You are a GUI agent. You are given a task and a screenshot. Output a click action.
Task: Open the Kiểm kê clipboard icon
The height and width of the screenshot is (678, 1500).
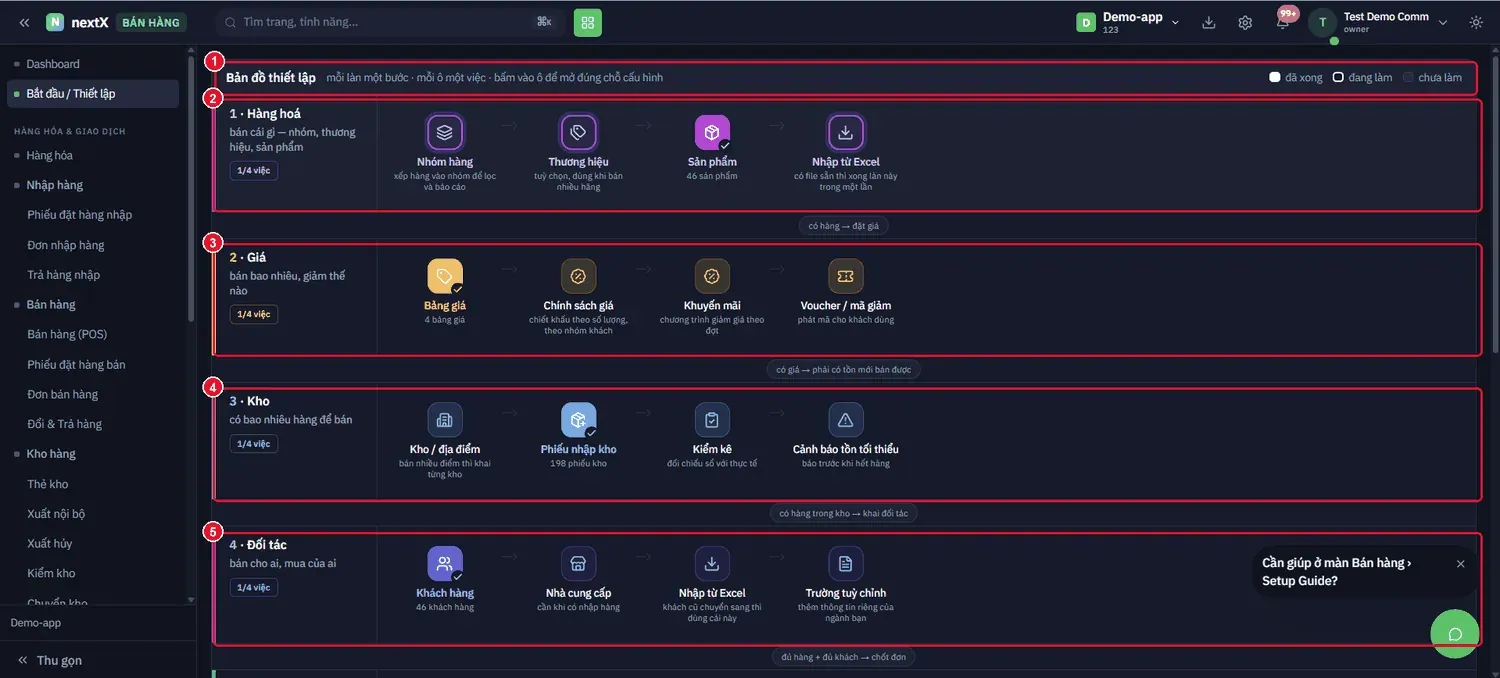(712, 420)
